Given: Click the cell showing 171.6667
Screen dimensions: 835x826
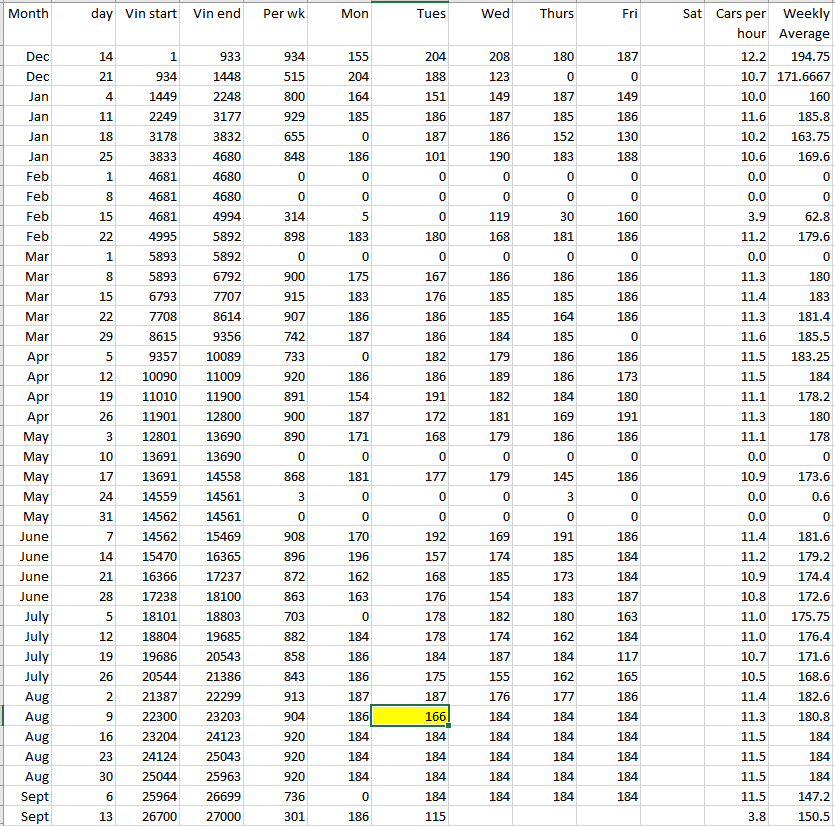Looking at the screenshot, I should click(x=803, y=77).
